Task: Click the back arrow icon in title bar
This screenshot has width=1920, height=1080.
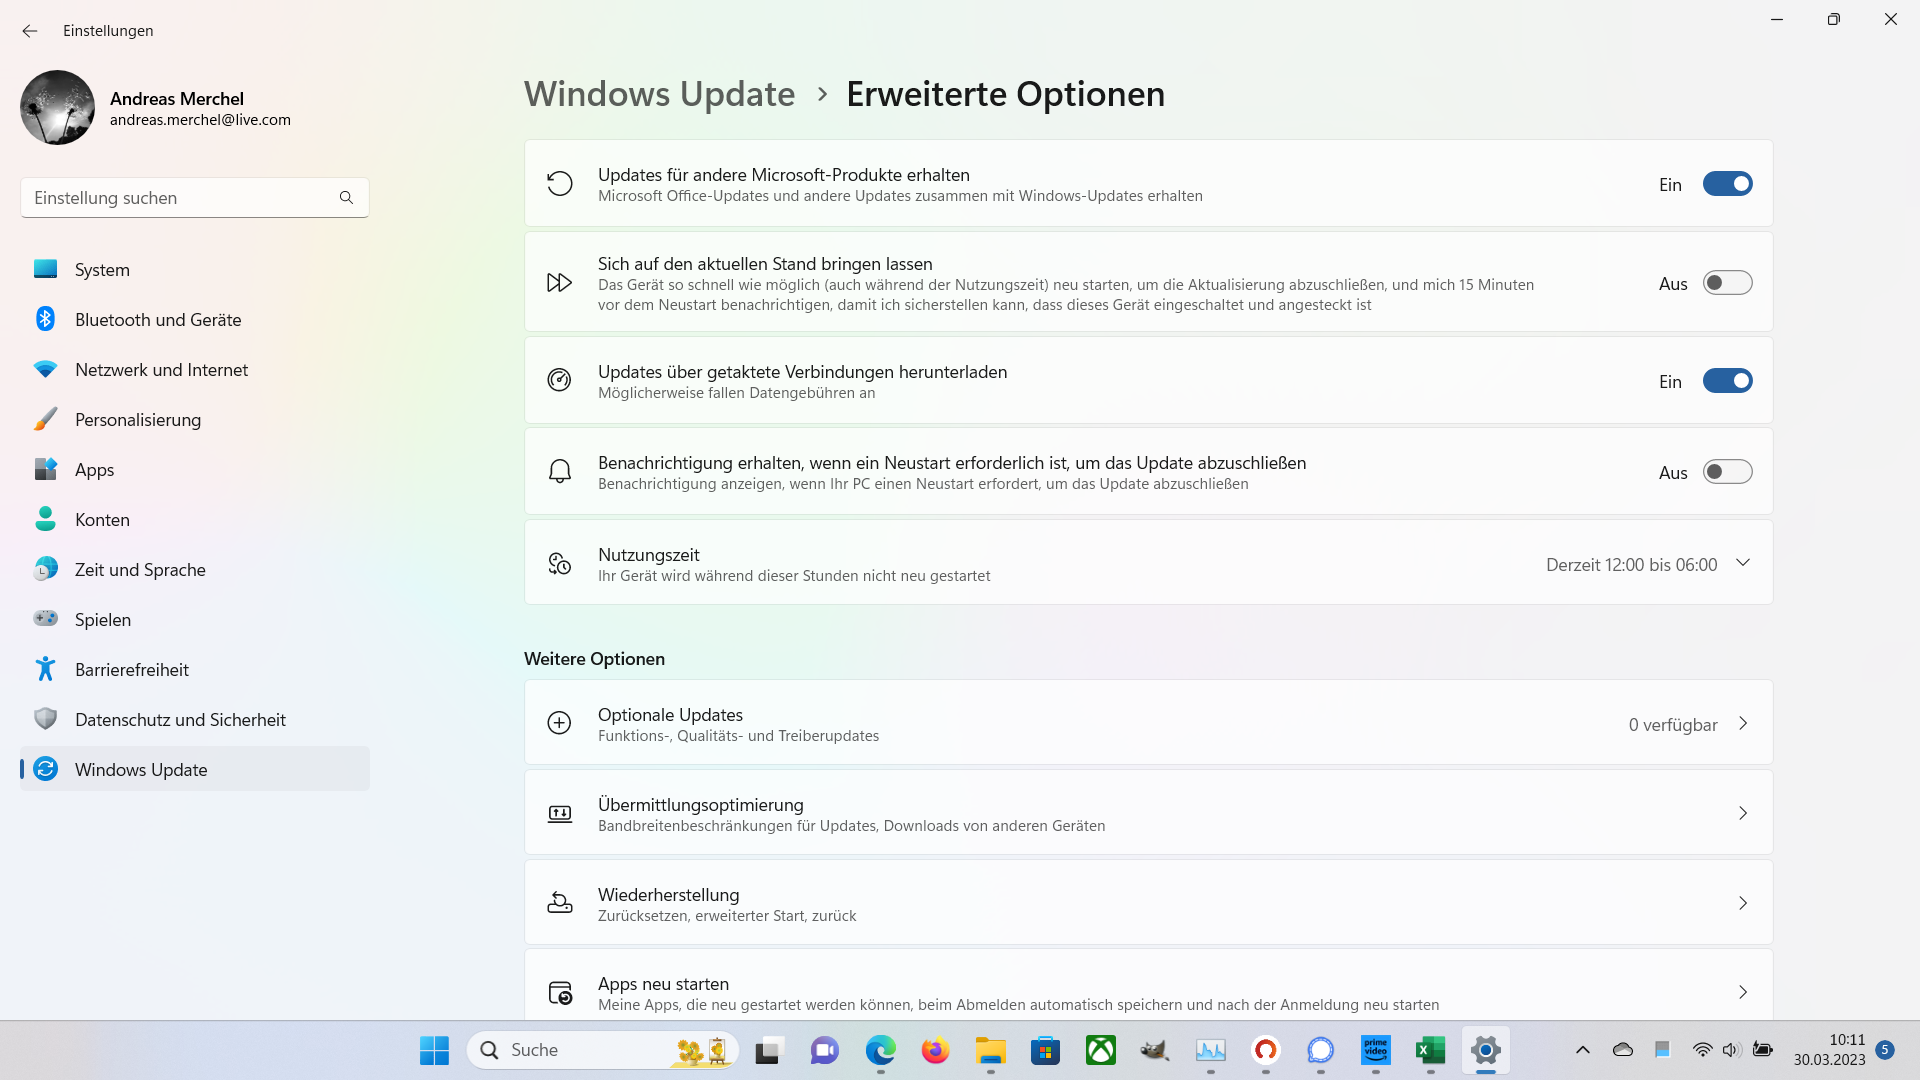Action: click(30, 31)
